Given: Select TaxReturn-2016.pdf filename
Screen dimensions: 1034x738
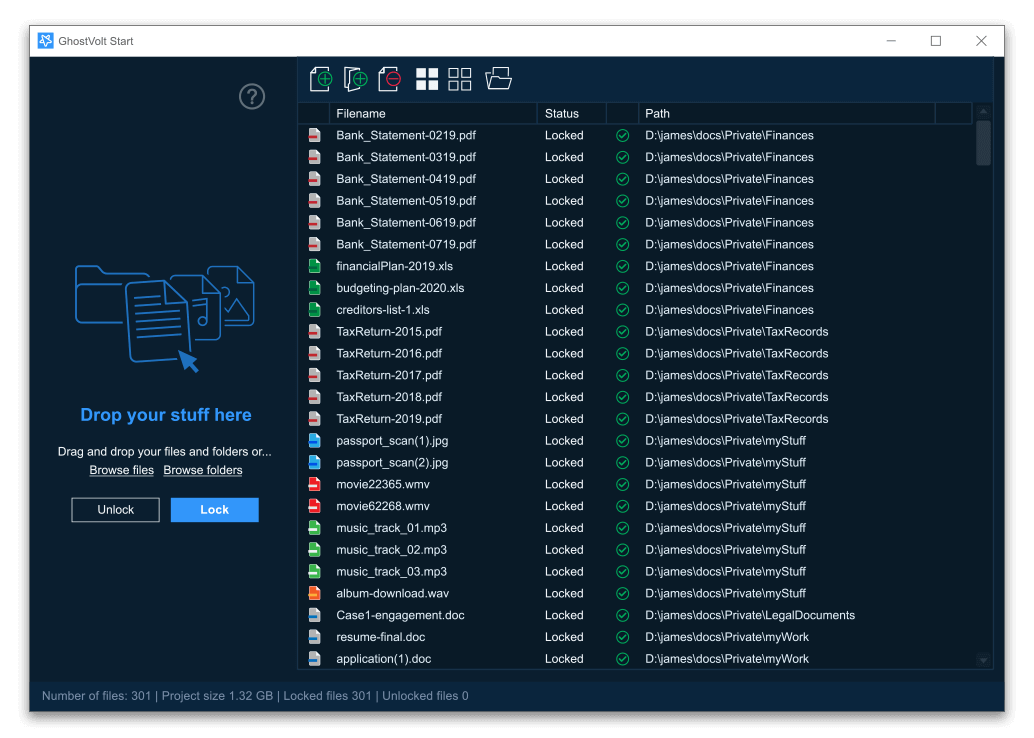Looking at the screenshot, I should (x=389, y=354).
